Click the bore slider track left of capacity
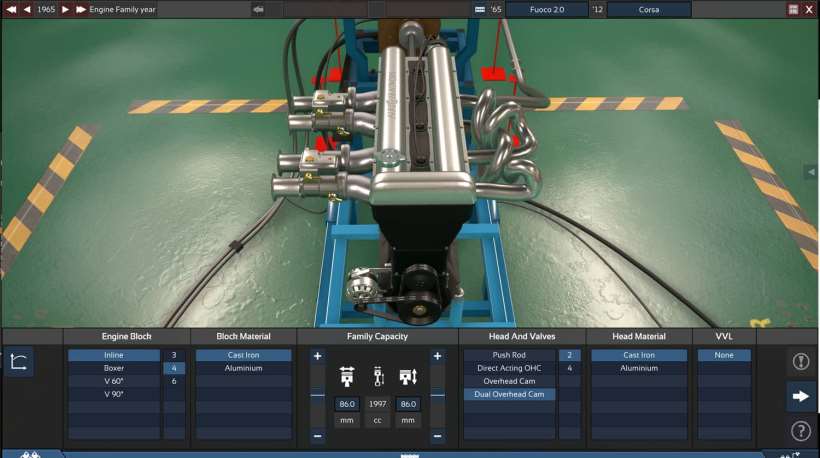The width and height of the screenshot is (820, 458). tap(318, 395)
